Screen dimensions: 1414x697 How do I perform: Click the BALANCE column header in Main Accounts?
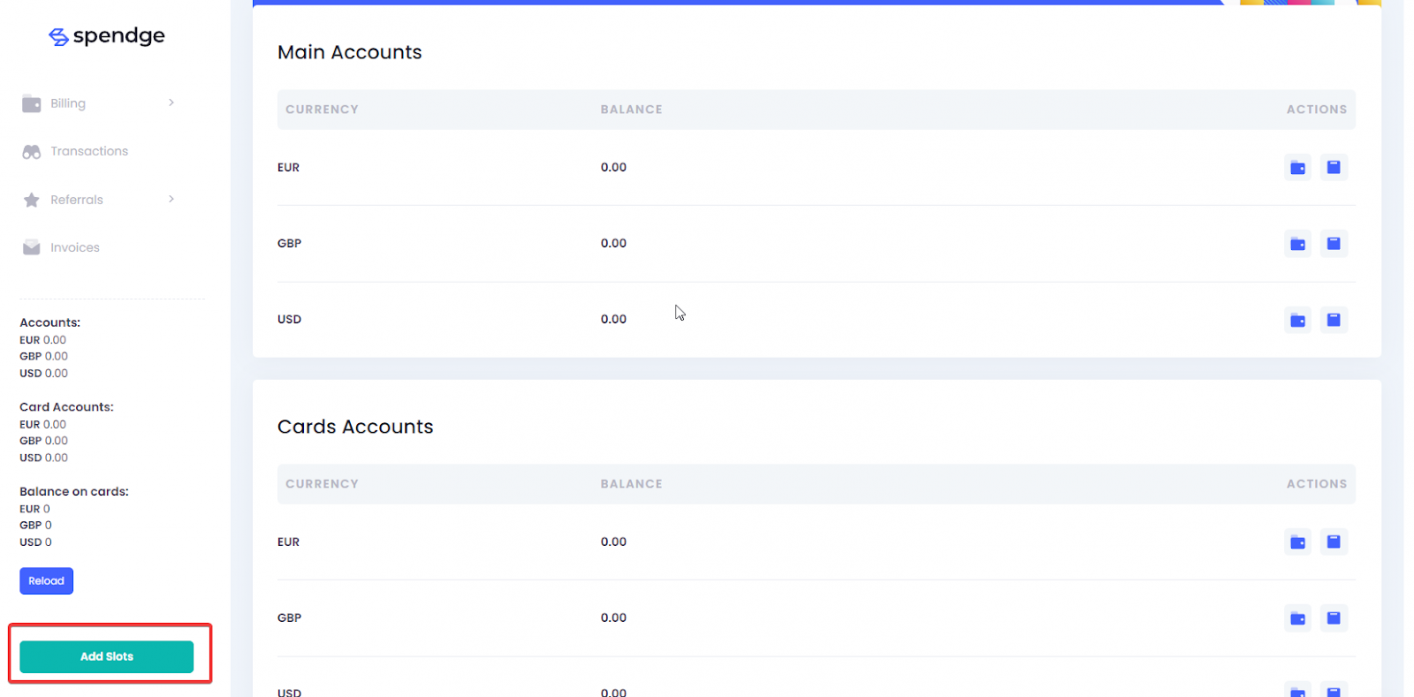pyautogui.click(x=631, y=110)
